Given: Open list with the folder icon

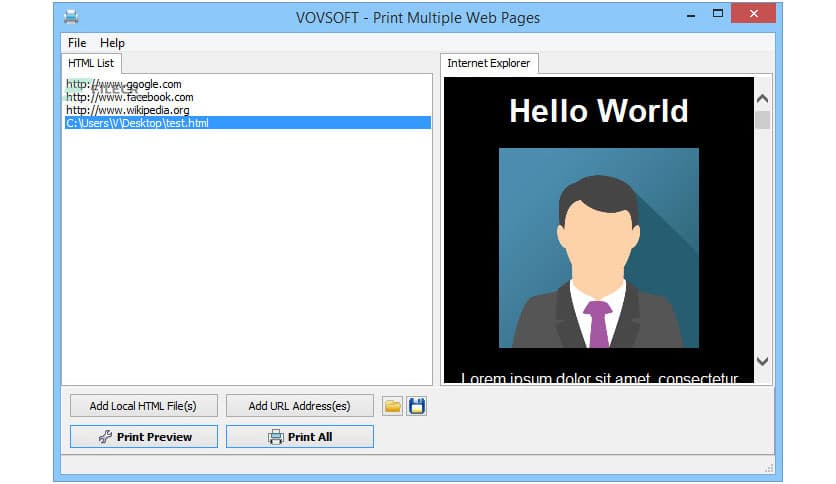Looking at the screenshot, I should [x=392, y=406].
